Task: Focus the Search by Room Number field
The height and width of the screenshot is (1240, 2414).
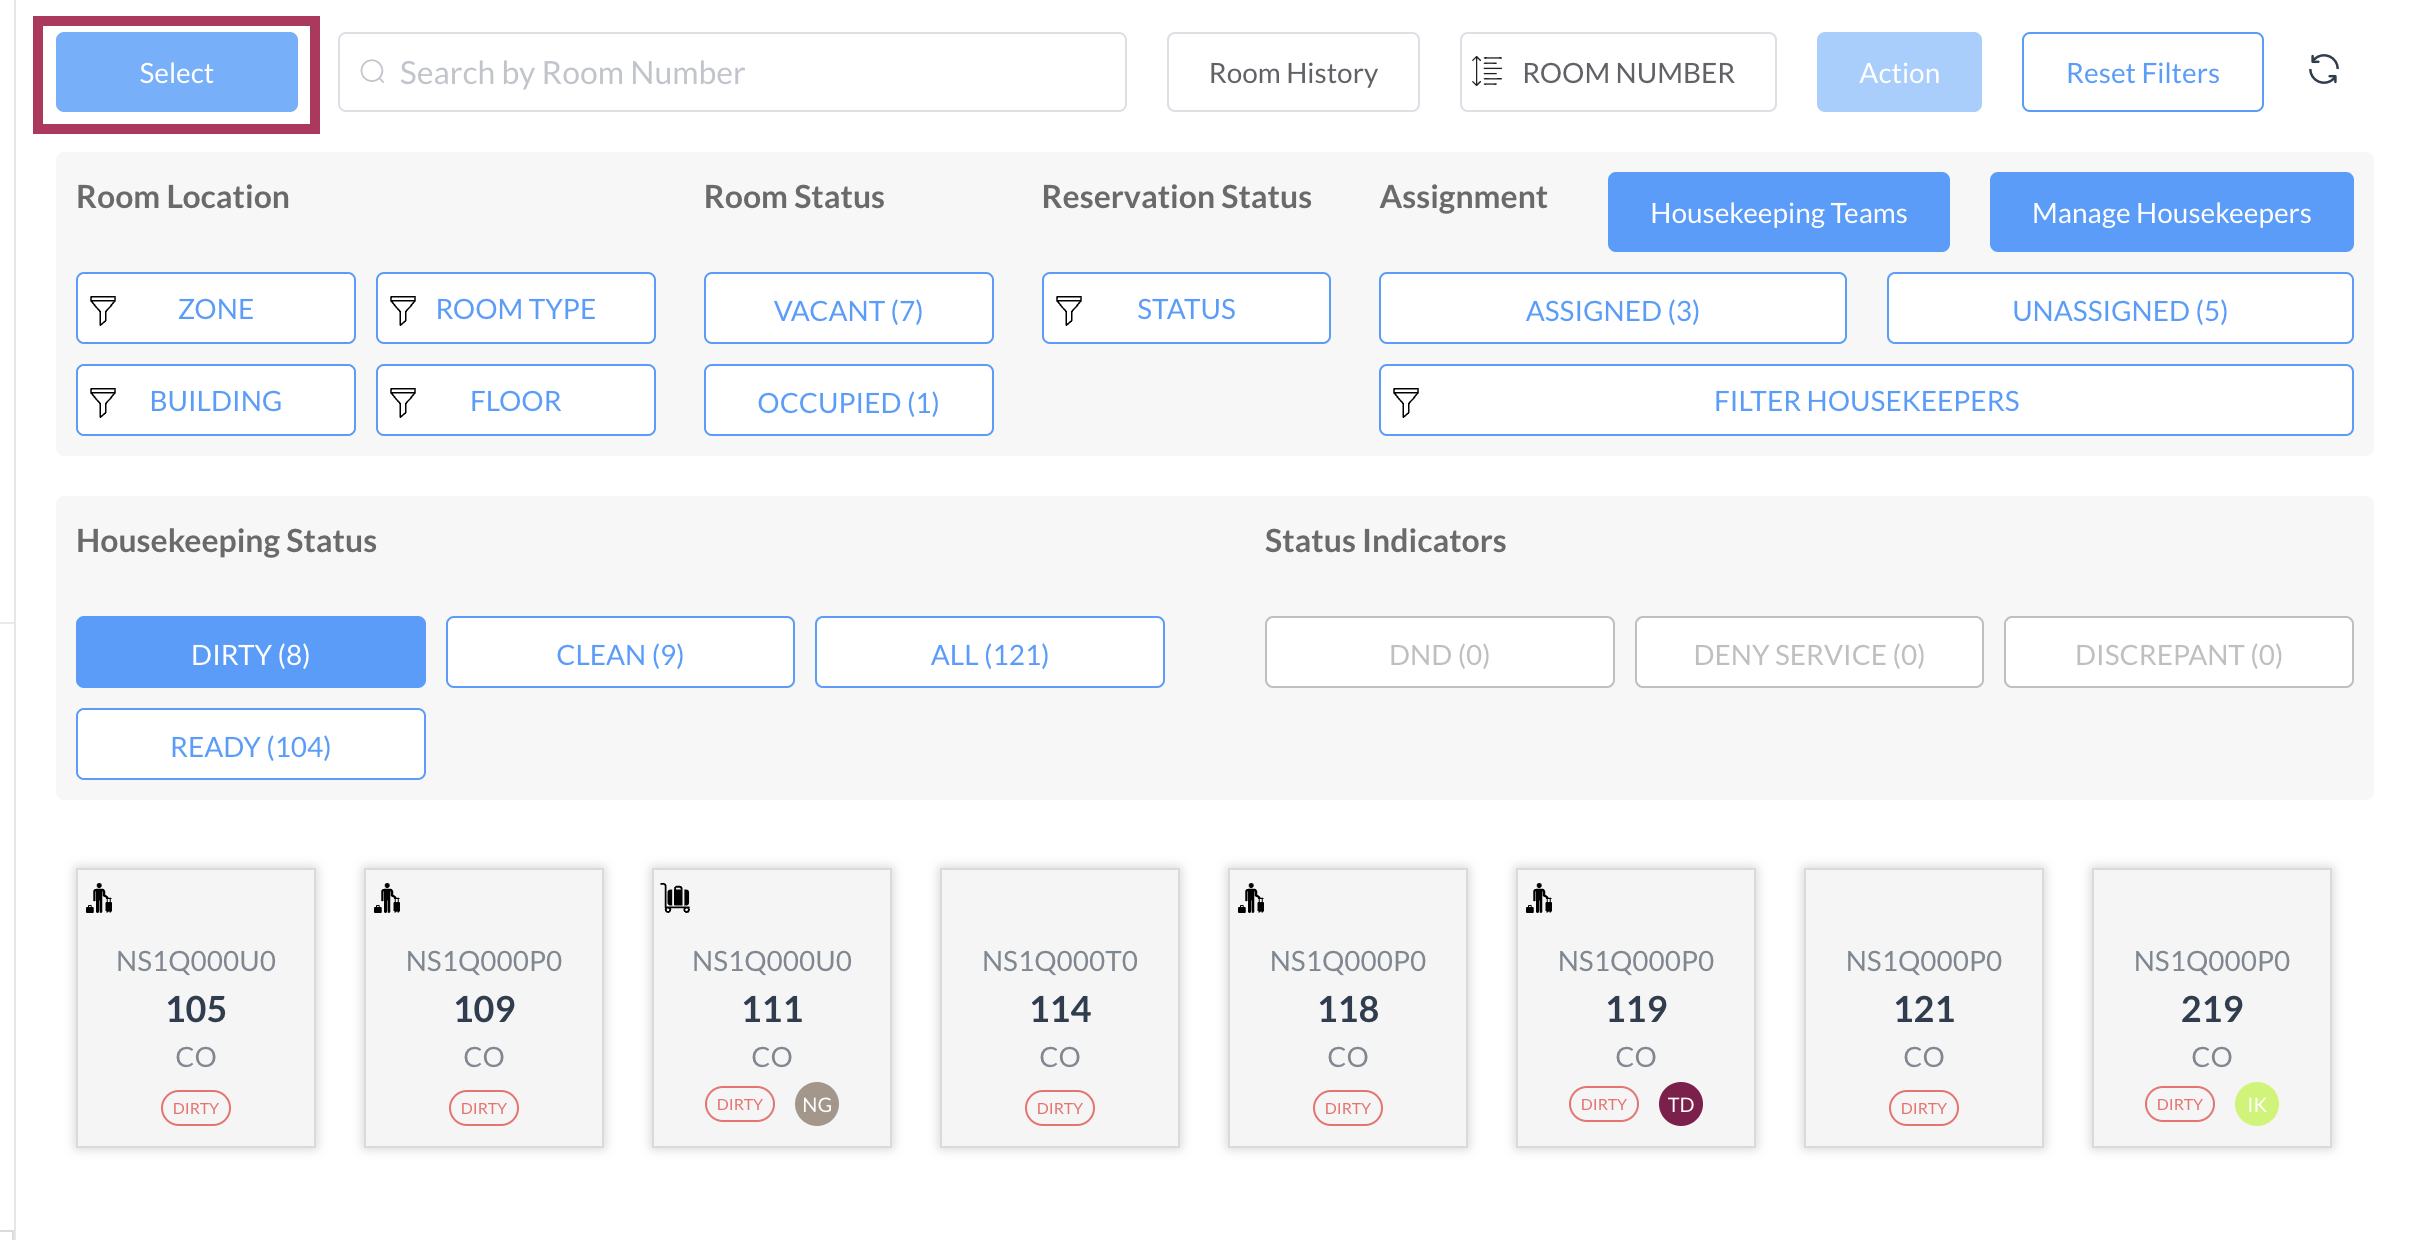Action: pos(732,72)
